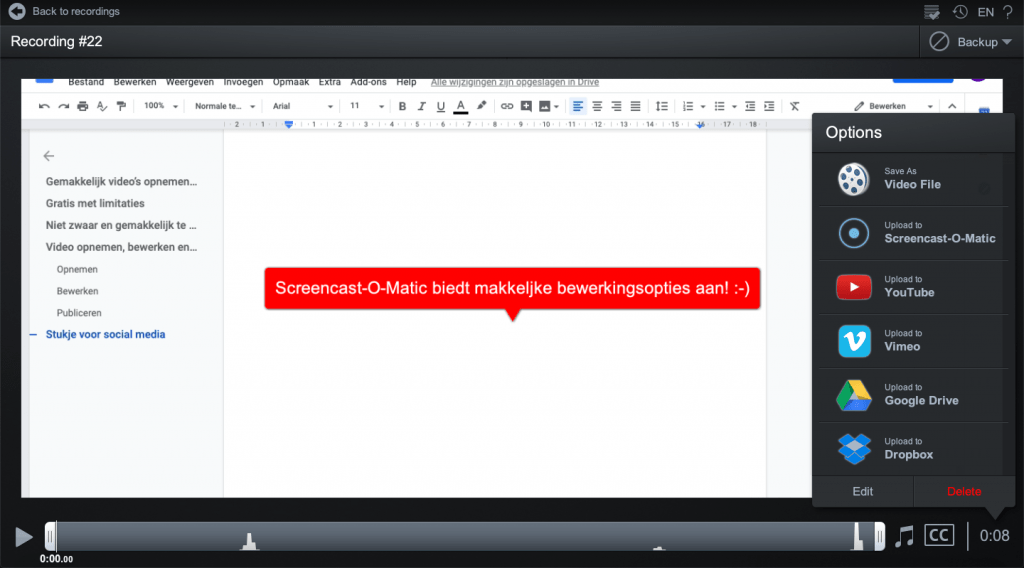The image size is (1024, 568).
Task: Click the line spacing icon
Action: tap(662, 106)
